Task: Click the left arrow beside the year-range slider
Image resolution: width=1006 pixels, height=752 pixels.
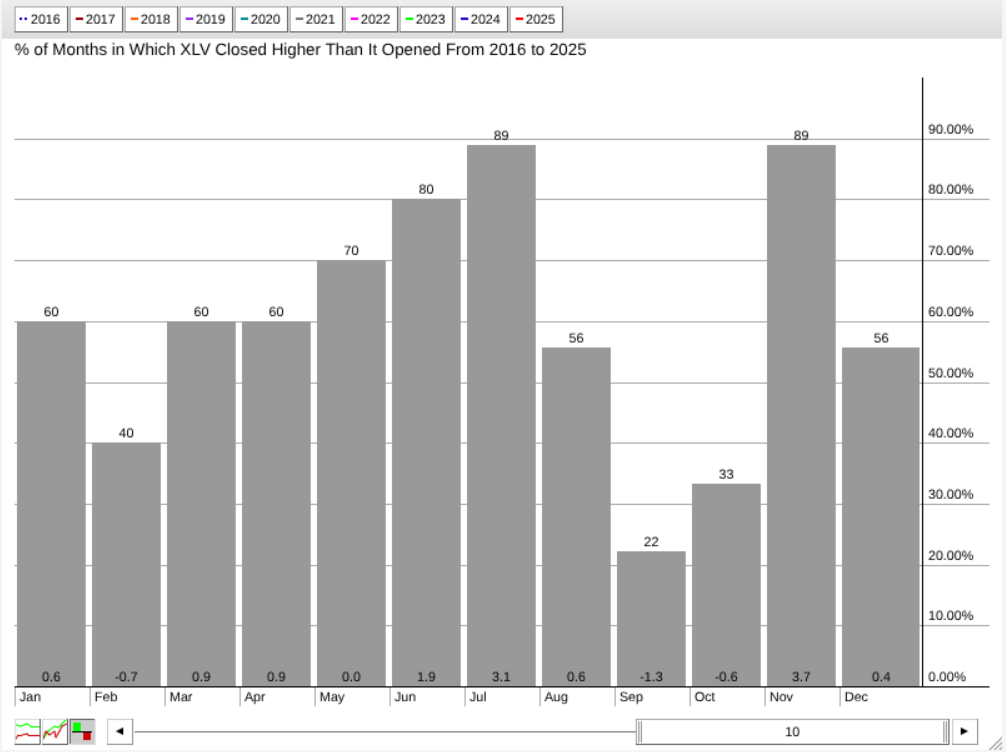Action: pos(120,731)
